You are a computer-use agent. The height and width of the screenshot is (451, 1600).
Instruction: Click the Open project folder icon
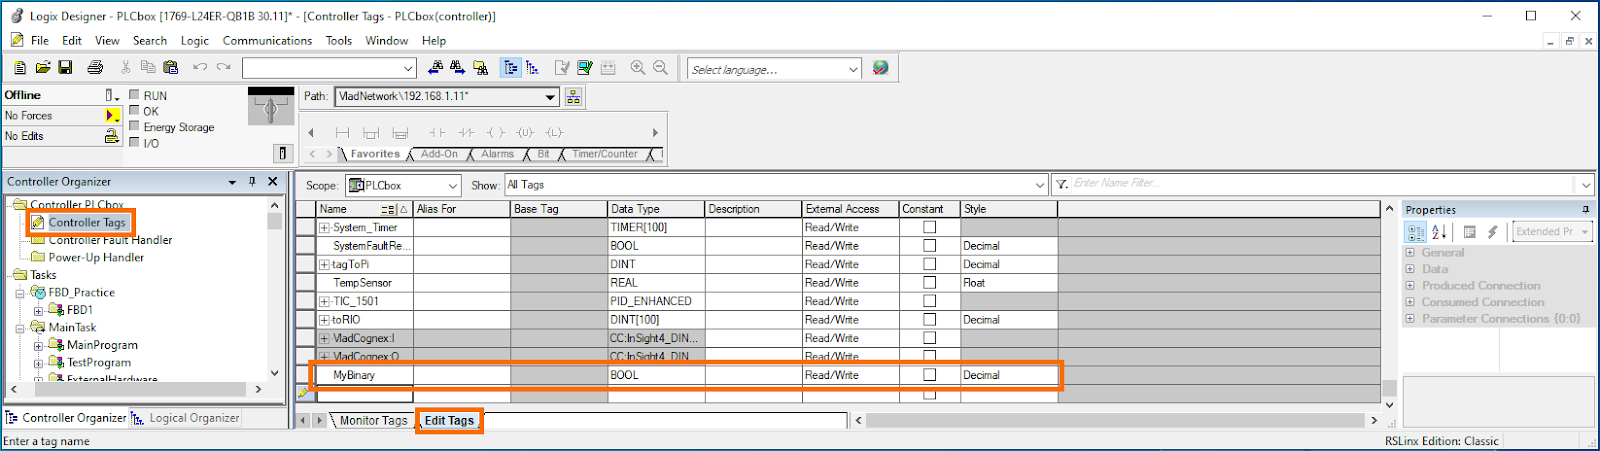pyautogui.click(x=43, y=68)
